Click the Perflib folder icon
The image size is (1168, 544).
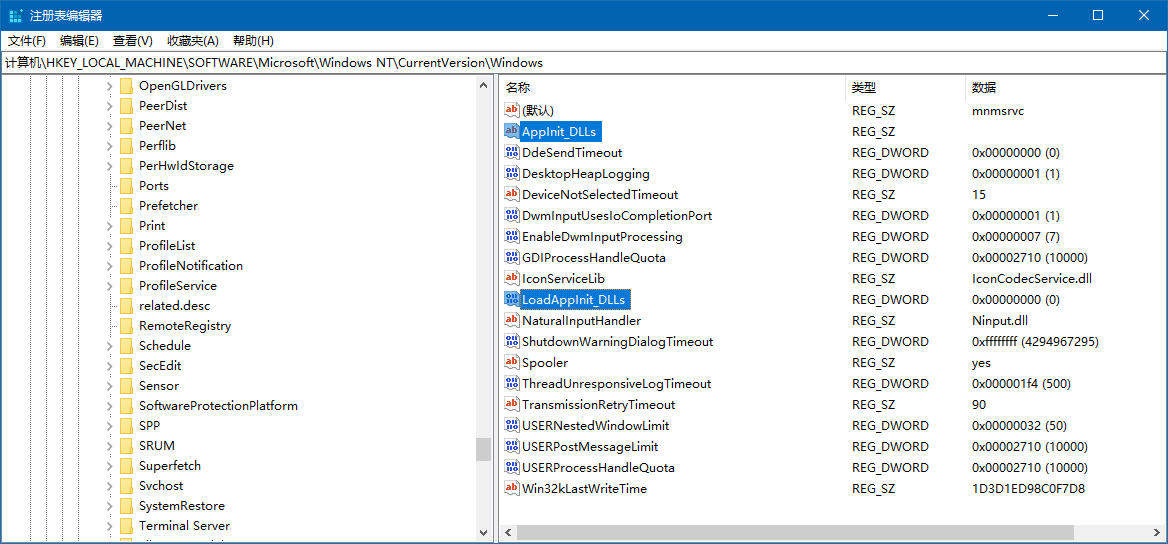(126, 145)
